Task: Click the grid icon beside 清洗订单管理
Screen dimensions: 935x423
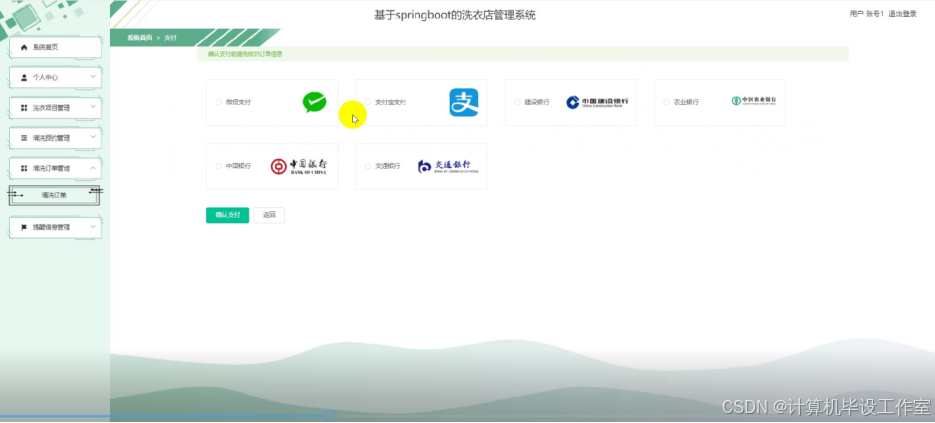Action: point(24,168)
